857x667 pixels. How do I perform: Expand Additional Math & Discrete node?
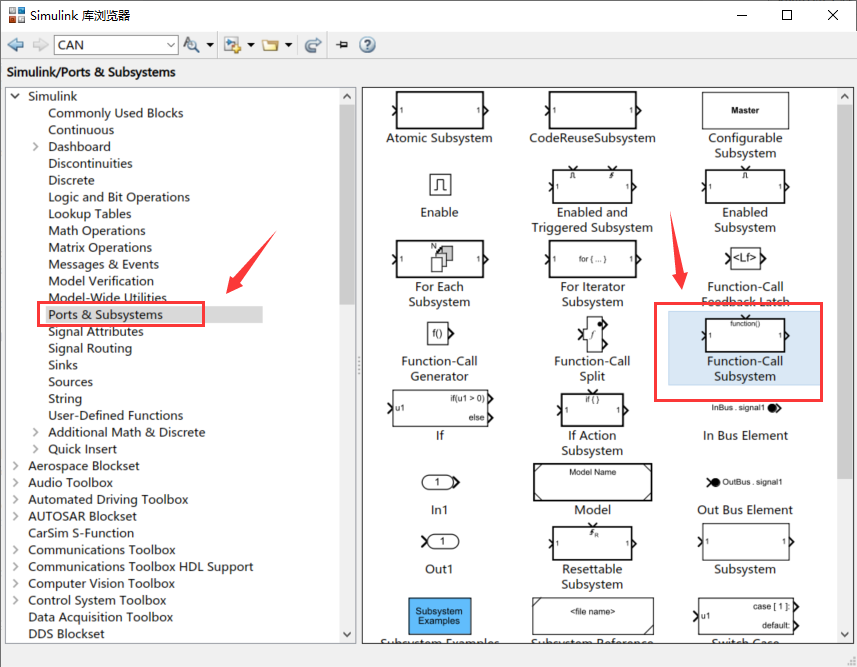pyautogui.click(x=36, y=432)
